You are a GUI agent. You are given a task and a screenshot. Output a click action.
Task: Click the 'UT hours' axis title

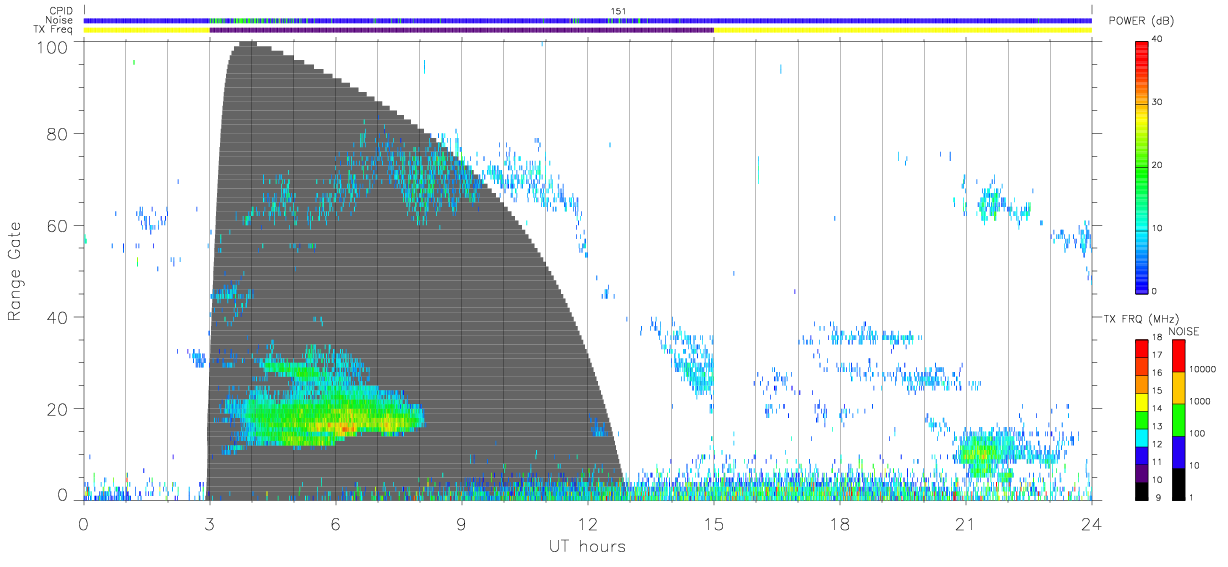coord(587,547)
